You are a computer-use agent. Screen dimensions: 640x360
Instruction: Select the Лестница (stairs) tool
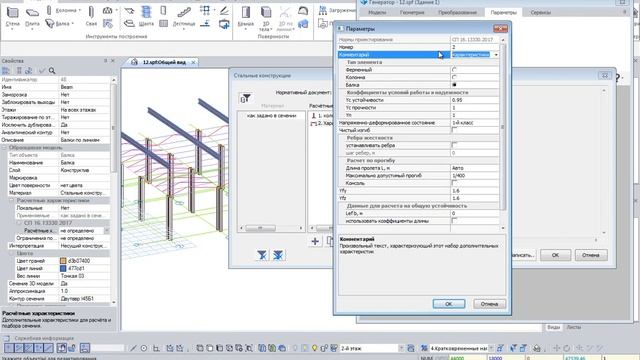point(184,17)
